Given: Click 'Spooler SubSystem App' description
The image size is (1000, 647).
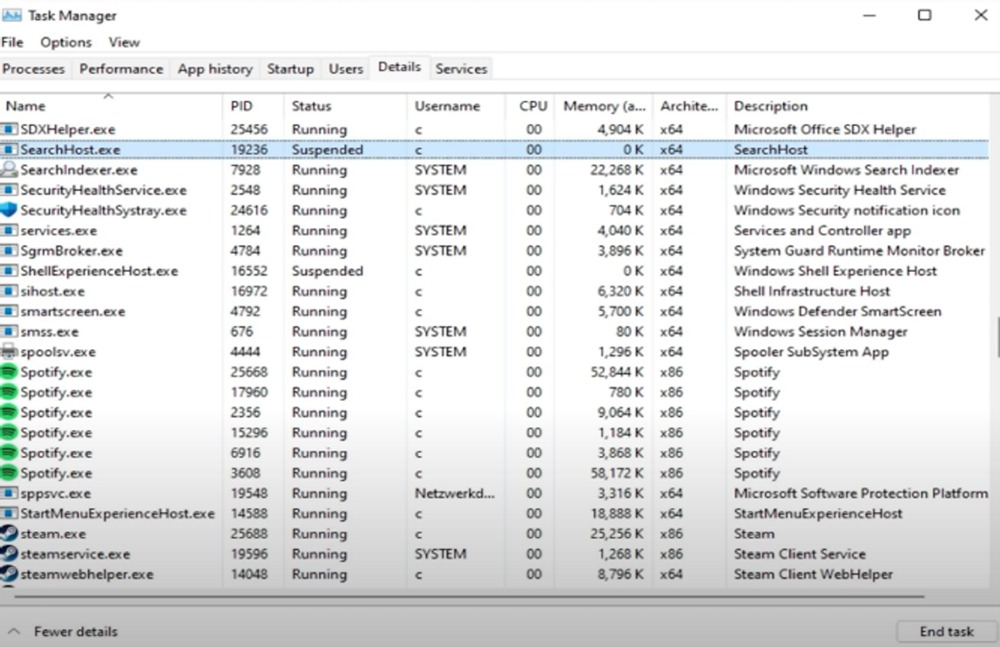Looking at the screenshot, I should tap(811, 352).
